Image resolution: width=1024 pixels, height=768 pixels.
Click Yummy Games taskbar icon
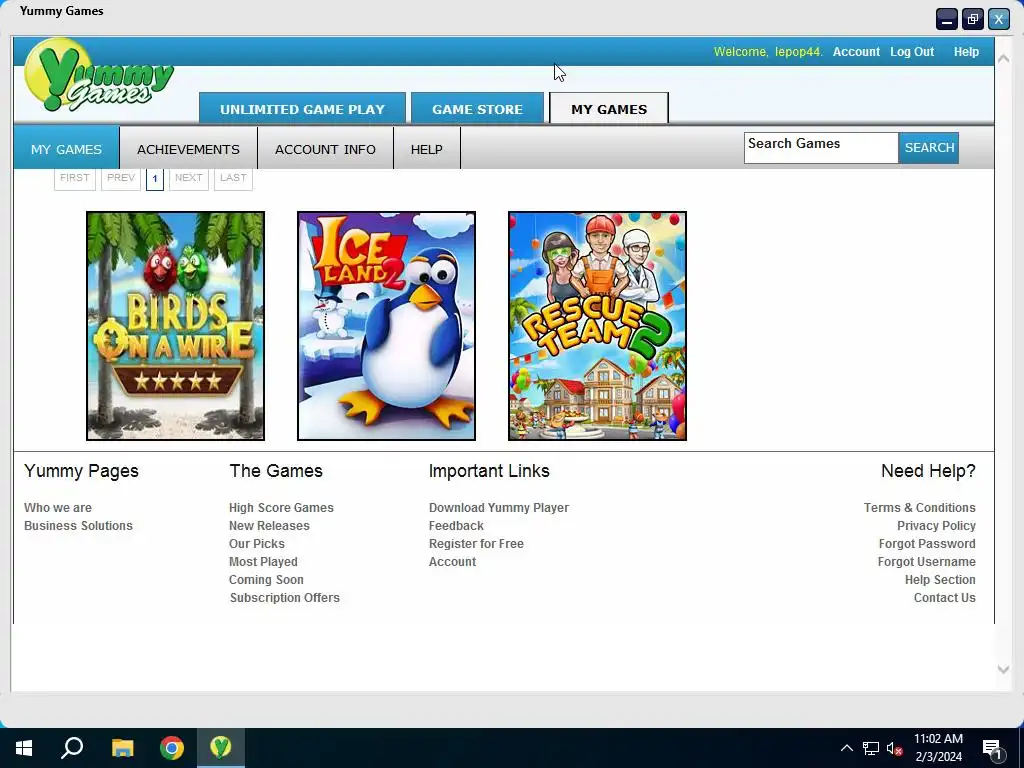[221, 748]
